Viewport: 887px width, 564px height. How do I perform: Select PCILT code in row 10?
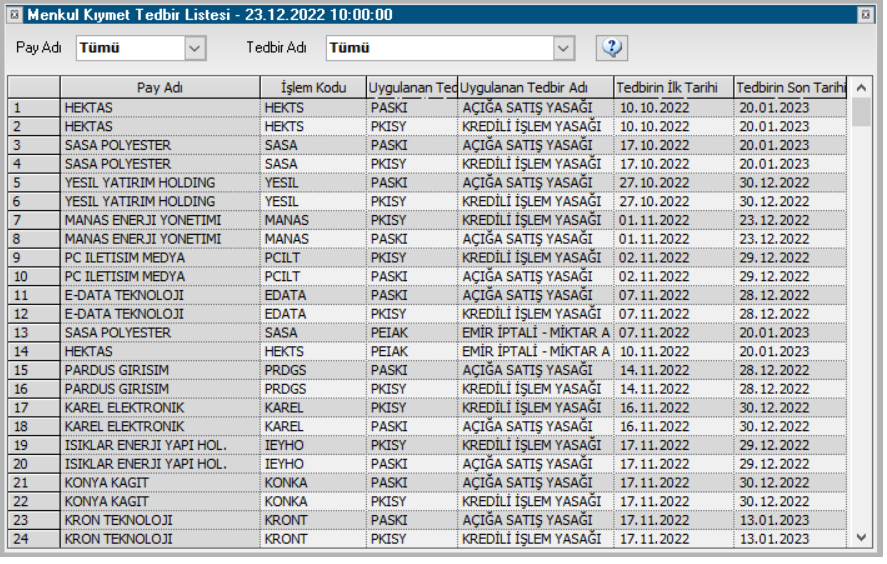click(x=282, y=276)
